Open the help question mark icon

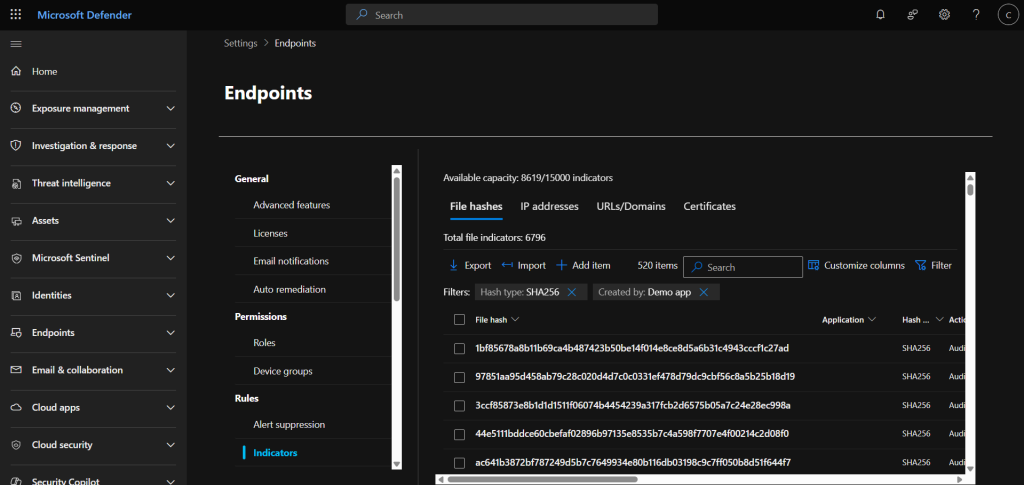(x=976, y=14)
